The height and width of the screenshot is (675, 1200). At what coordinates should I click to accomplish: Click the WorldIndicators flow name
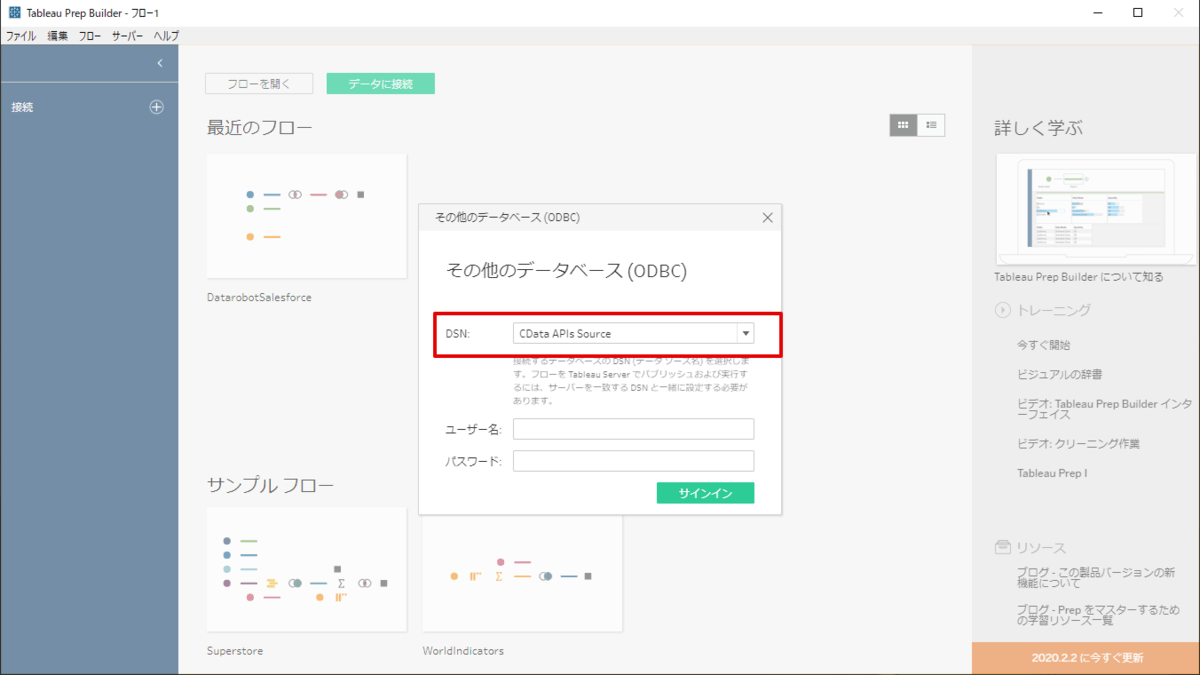[463, 651]
